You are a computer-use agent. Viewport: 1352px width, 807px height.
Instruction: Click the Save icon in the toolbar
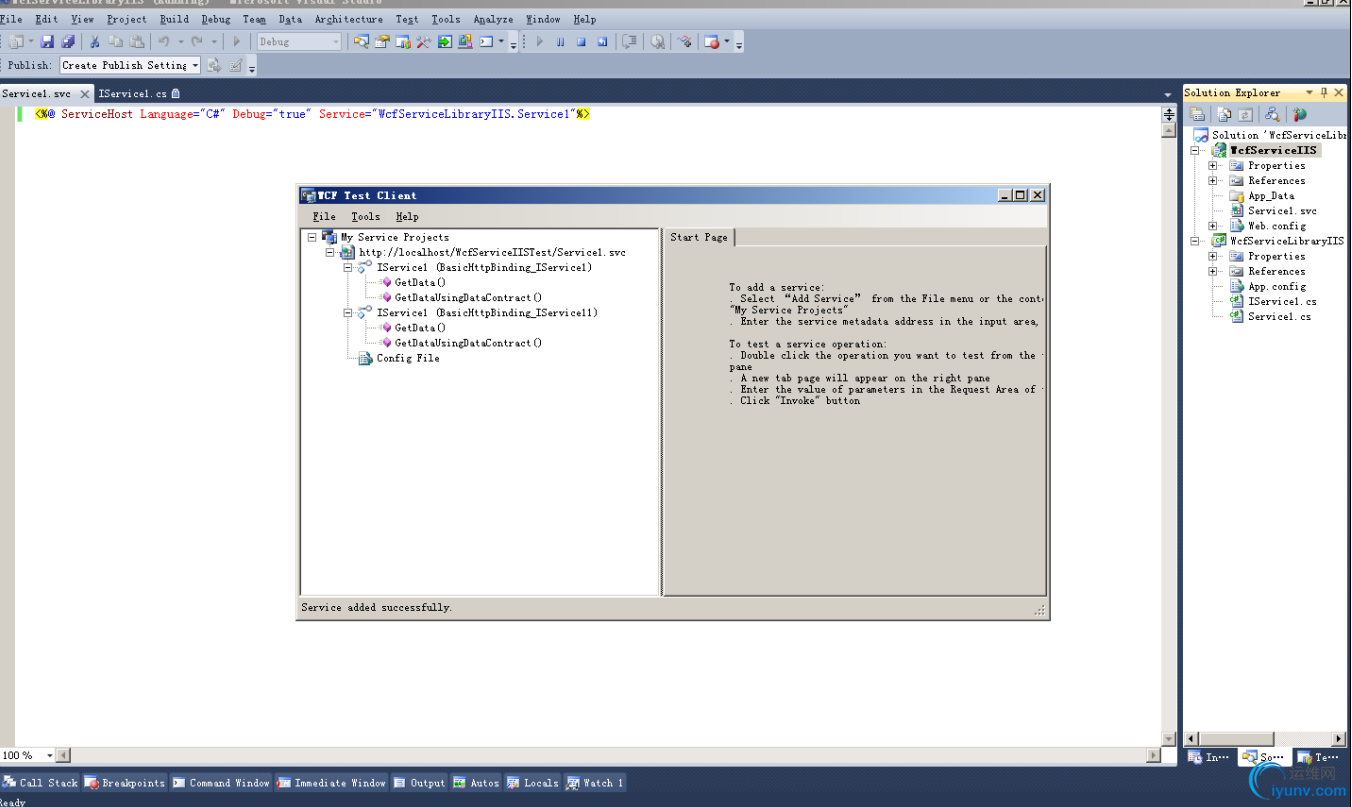pos(47,42)
